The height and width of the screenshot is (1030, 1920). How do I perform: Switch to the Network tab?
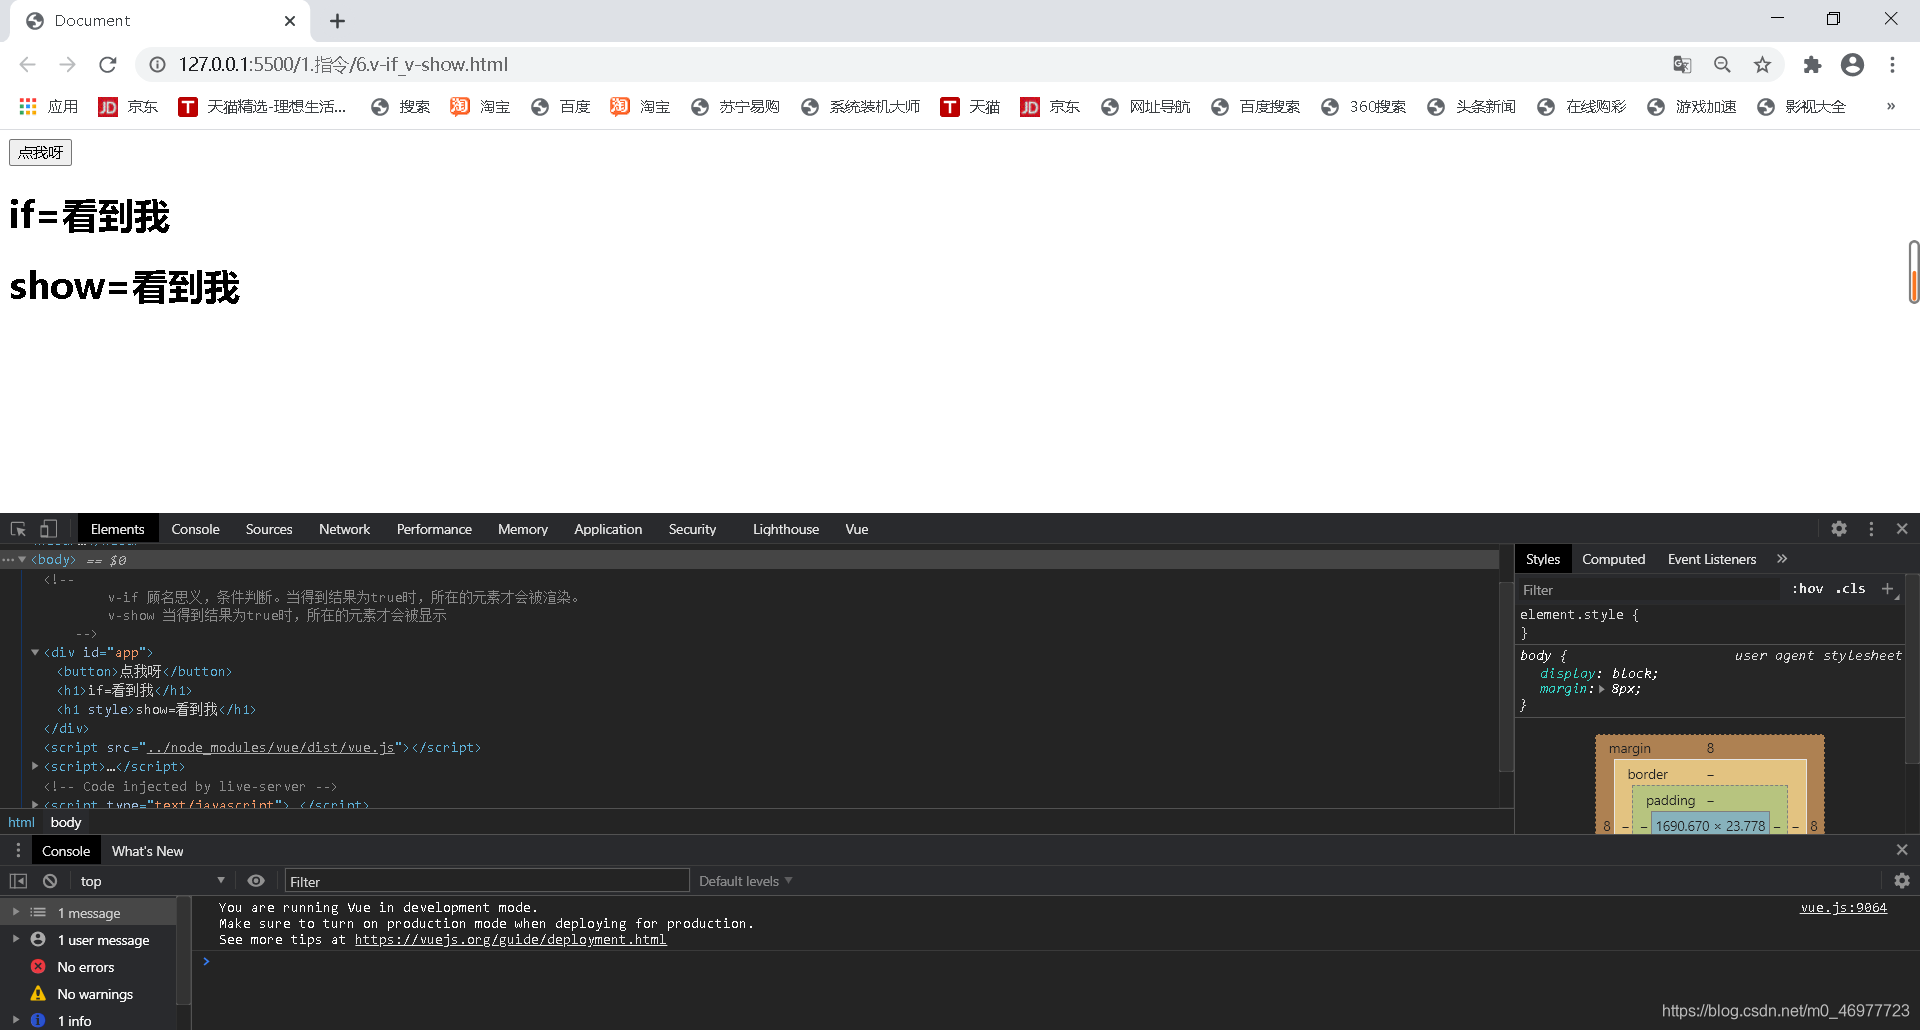point(344,529)
